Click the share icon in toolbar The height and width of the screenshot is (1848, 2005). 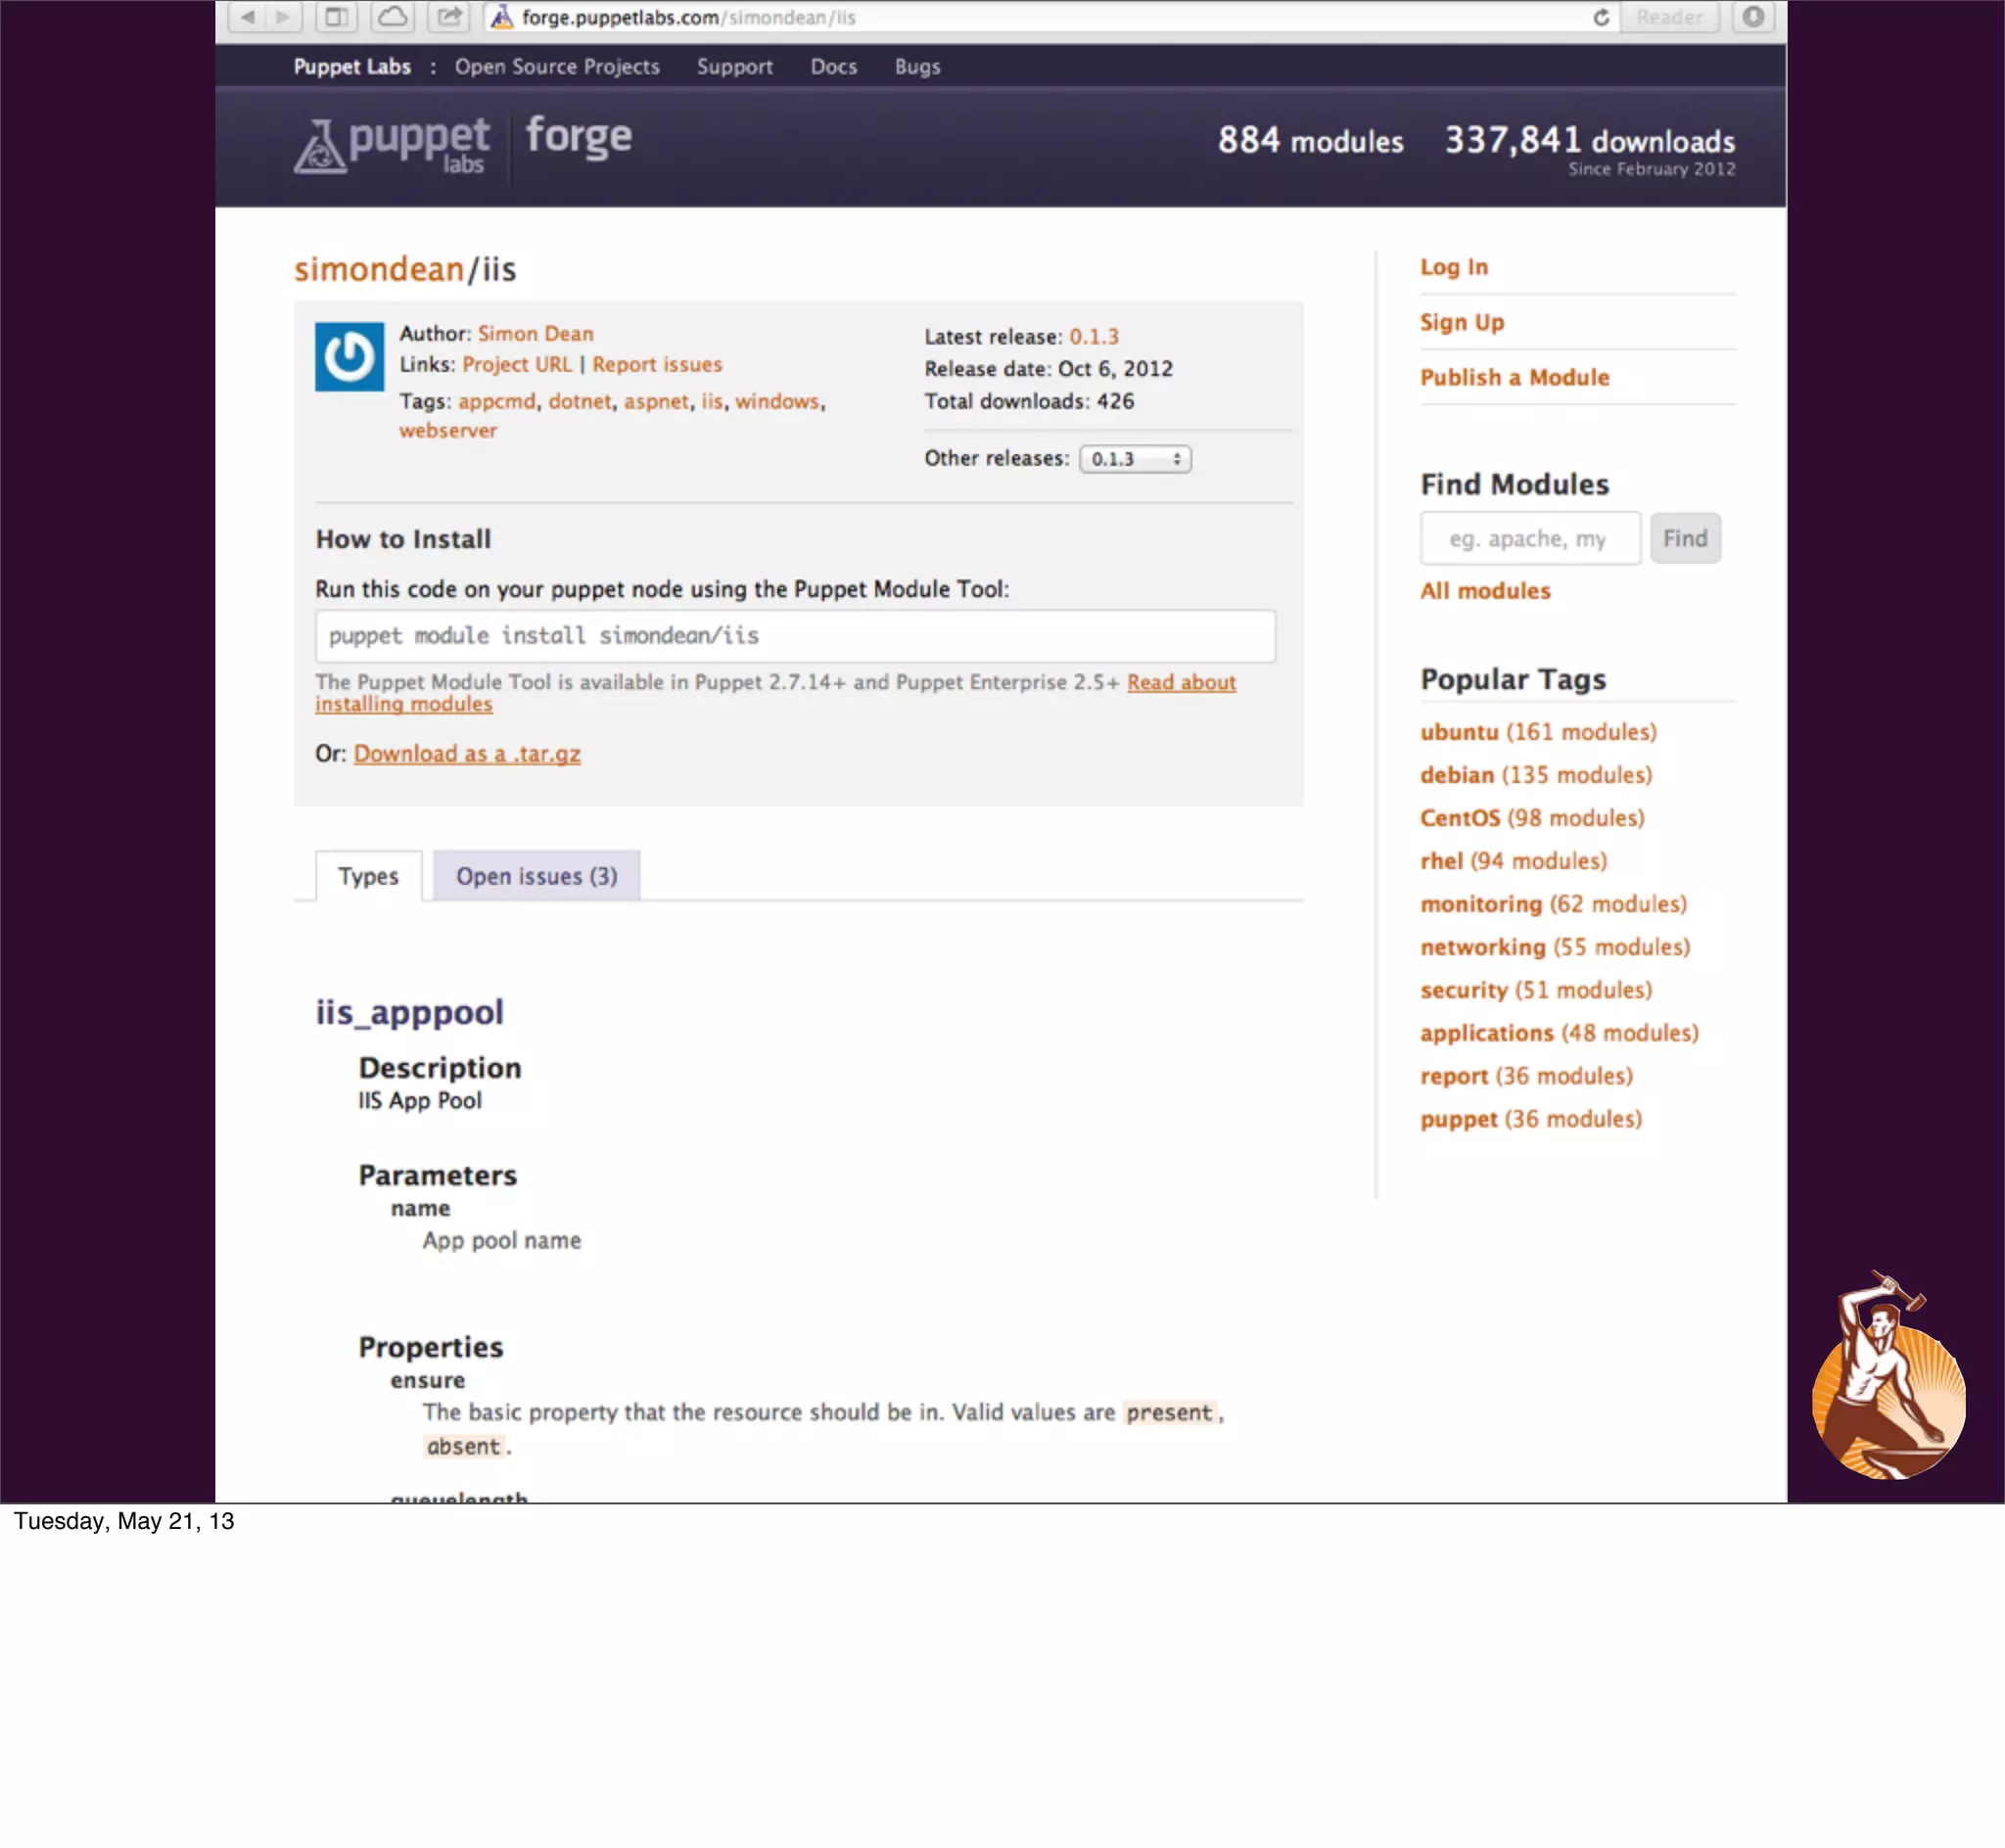pos(449,17)
